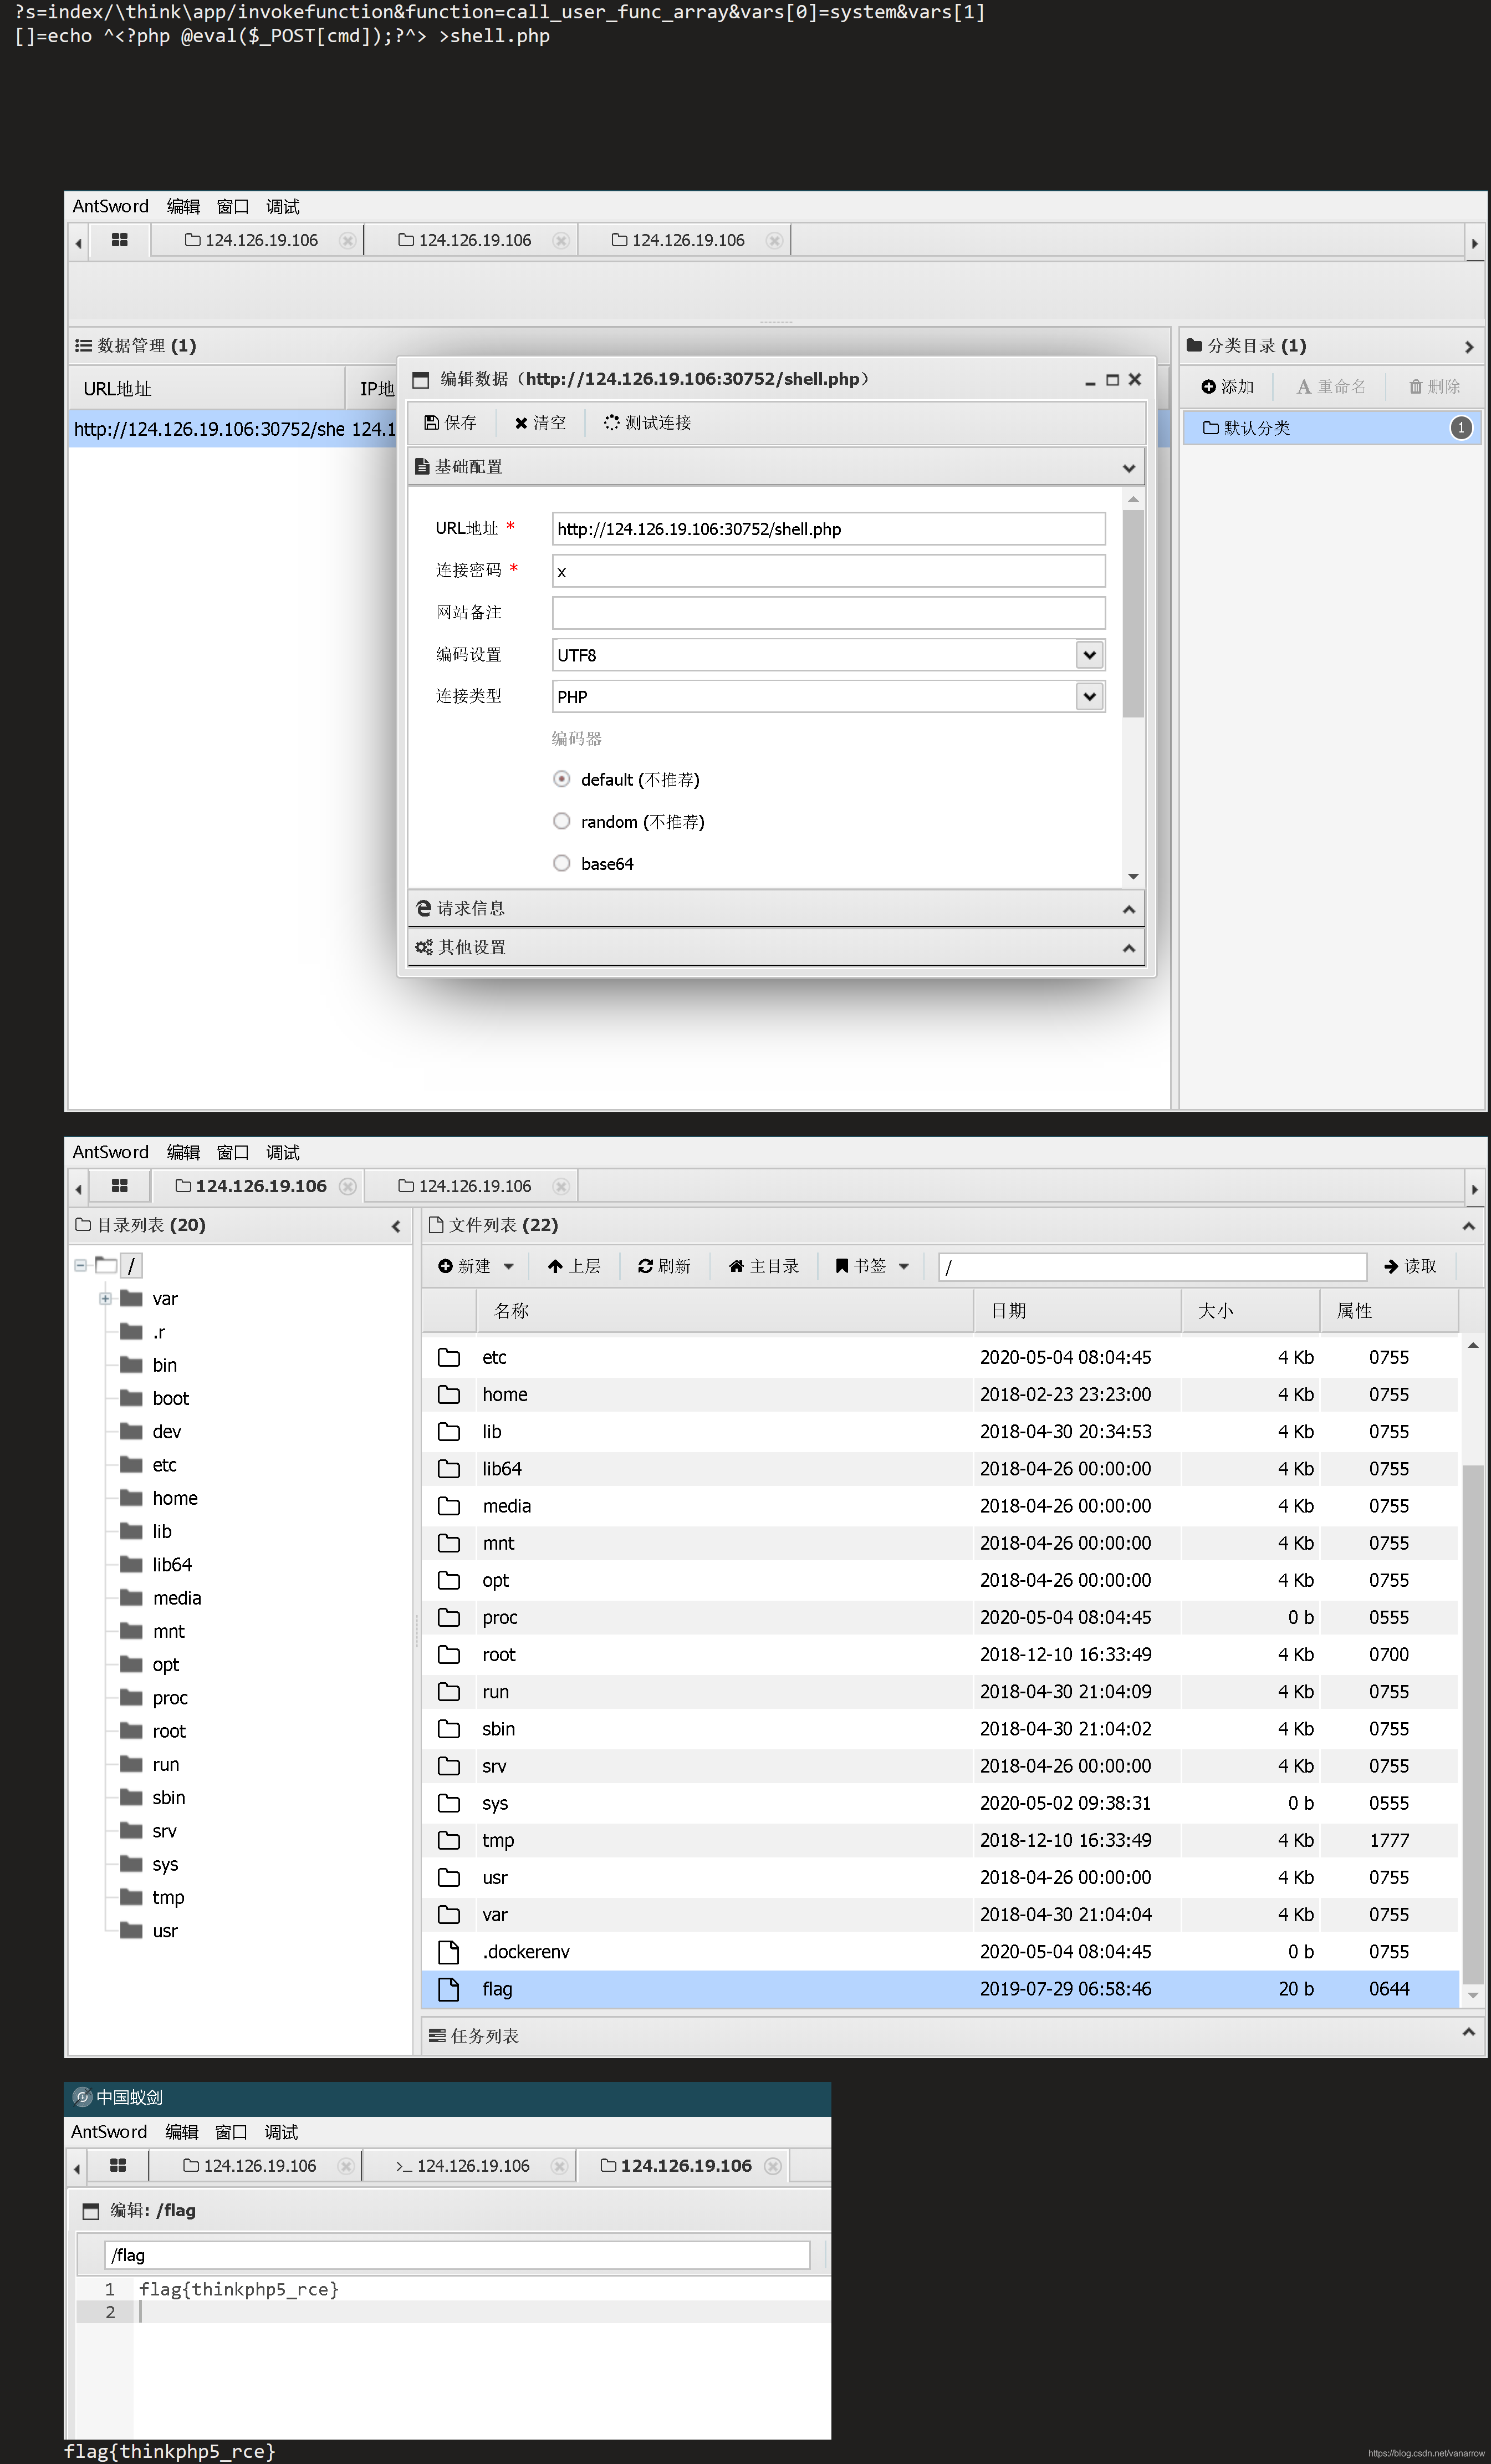Screen dimensions: 1491x2464
Task: Close the active 124.126.19.106 tab in bottom window
Action: click(772, 2166)
